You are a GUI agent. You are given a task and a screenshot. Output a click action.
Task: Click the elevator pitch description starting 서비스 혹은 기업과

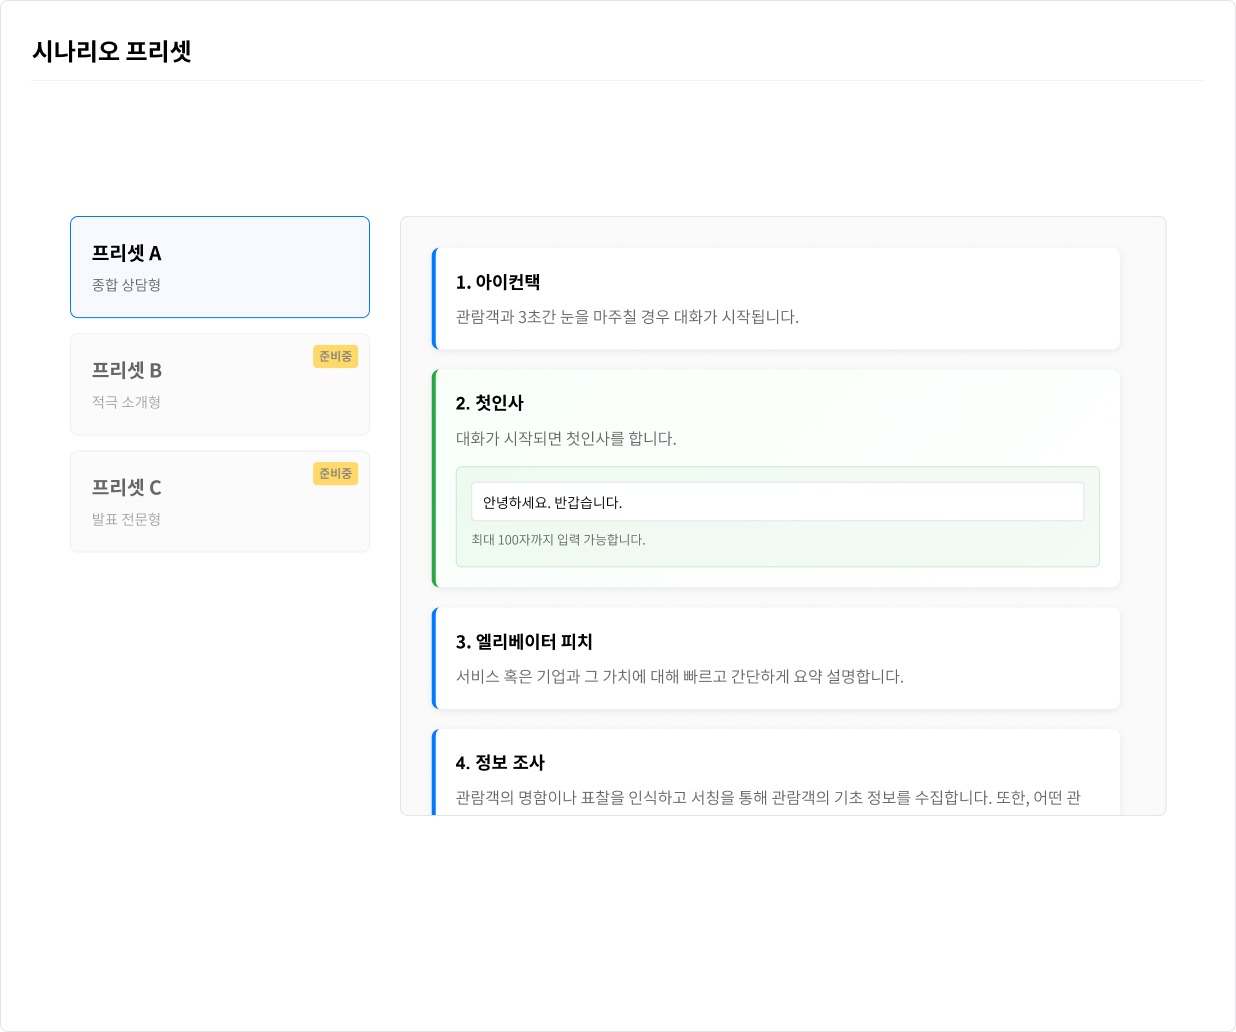(679, 676)
